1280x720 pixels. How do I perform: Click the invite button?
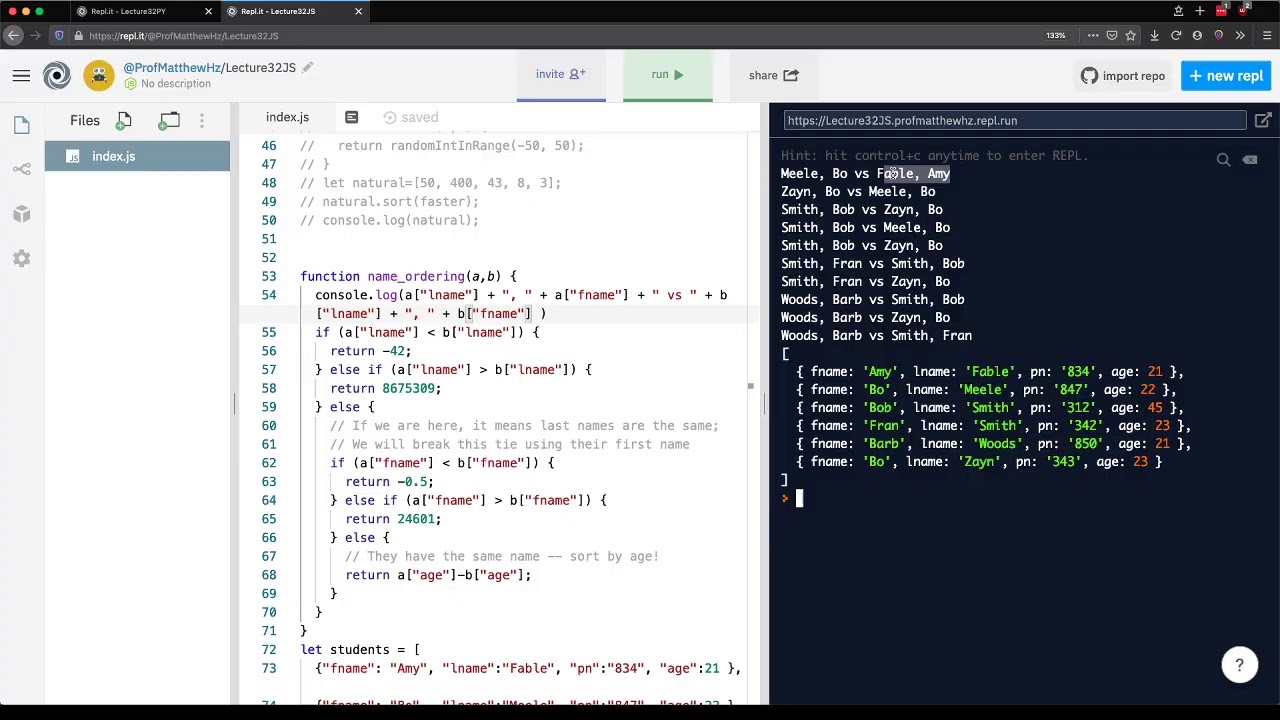pyautogui.click(x=561, y=75)
